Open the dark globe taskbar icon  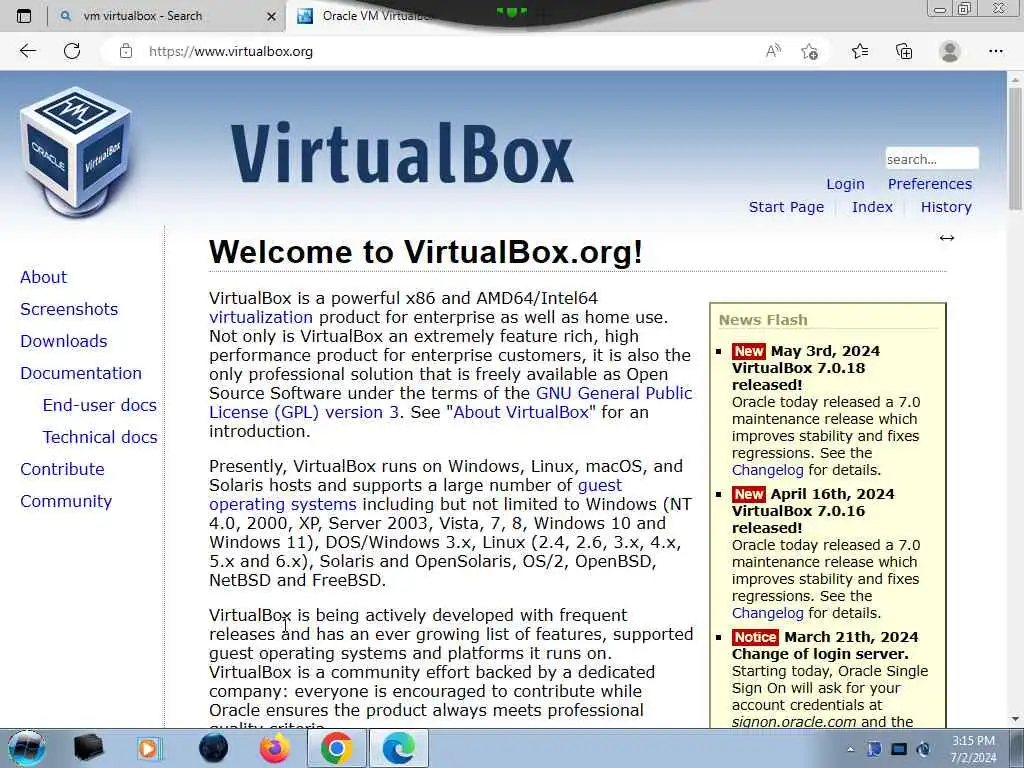pyautogui.click(x=214, y=748)
